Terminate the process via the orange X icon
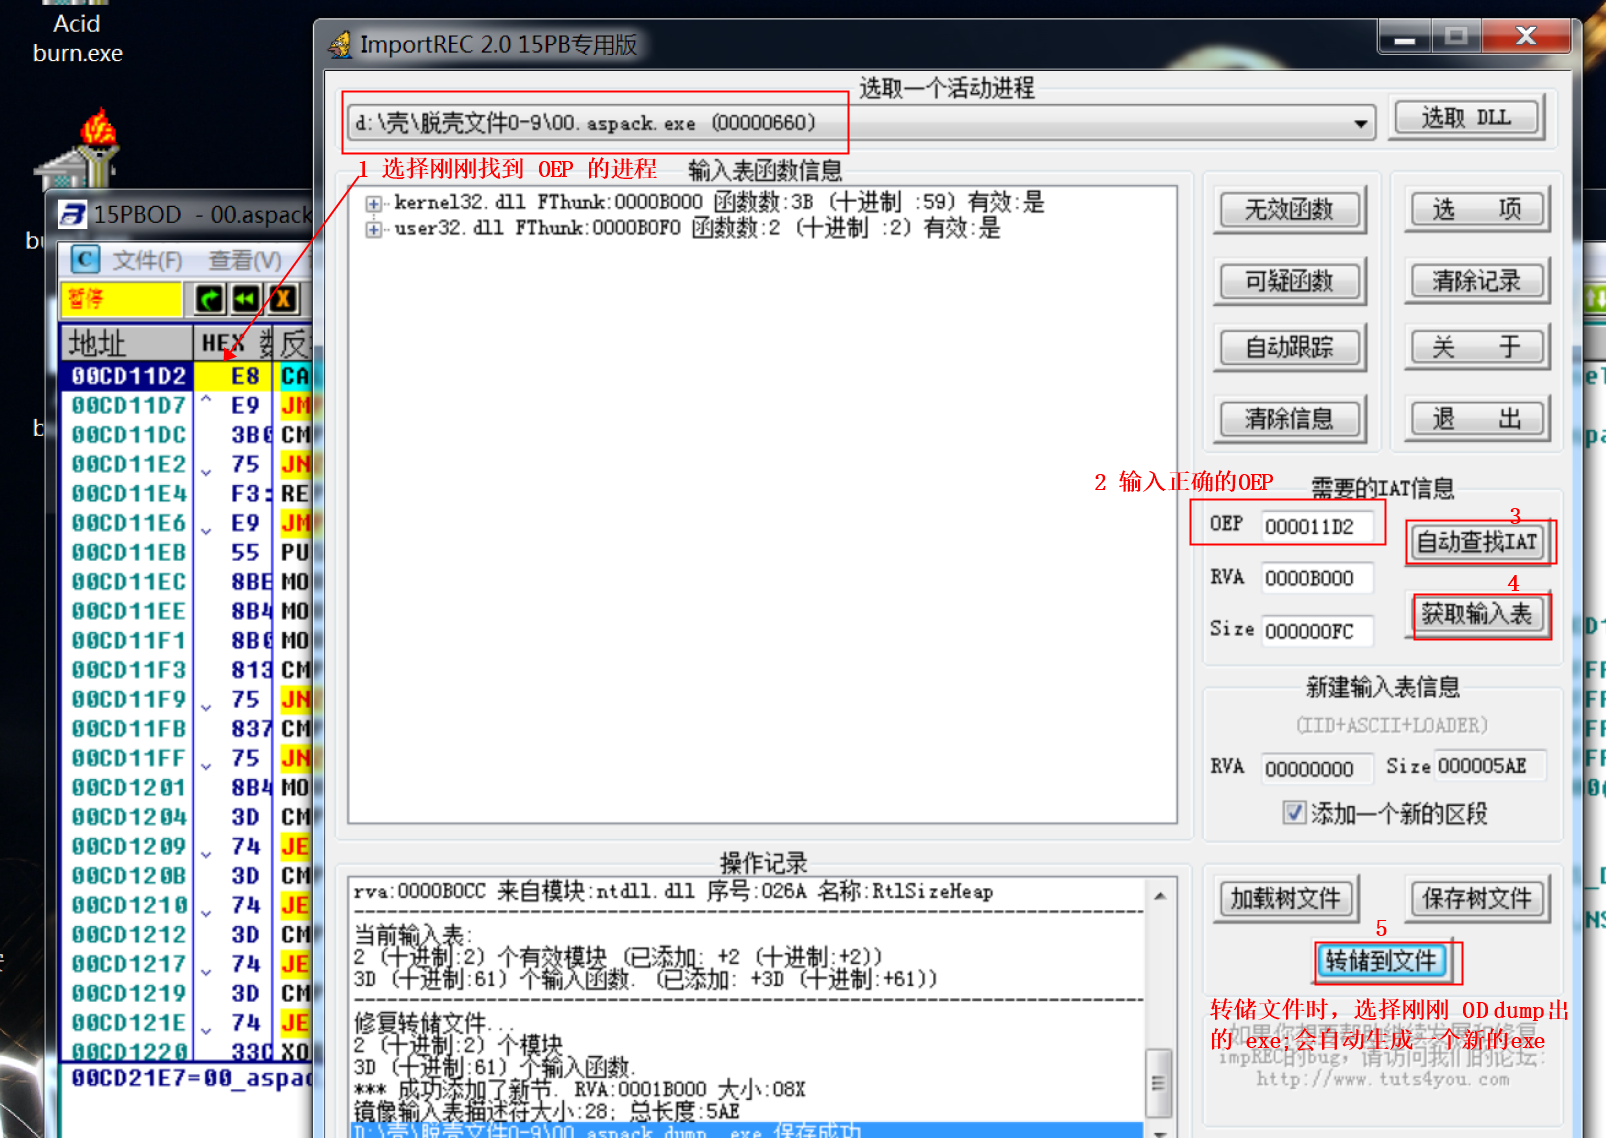 [x=281, y=299]
